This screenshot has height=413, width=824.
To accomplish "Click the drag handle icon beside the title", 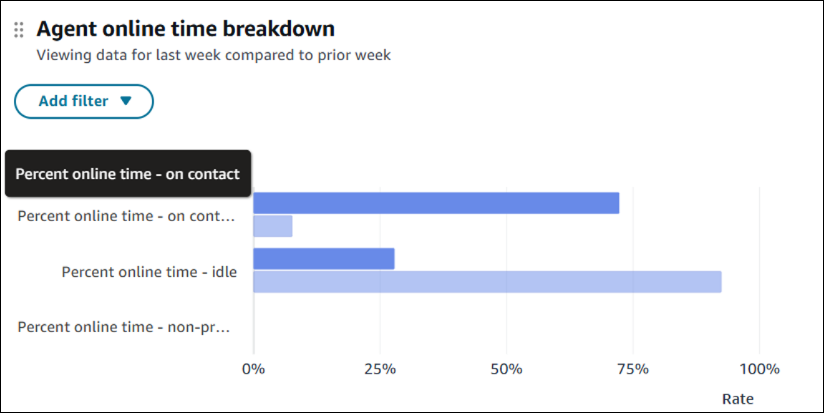I will (18, 30).
